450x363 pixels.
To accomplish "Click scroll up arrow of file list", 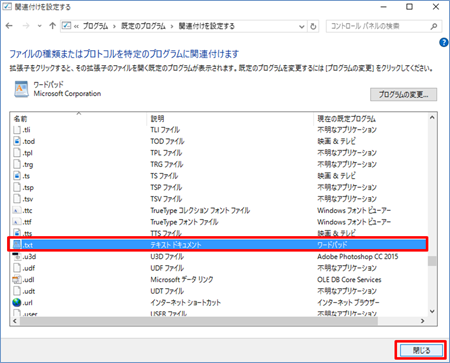I will pyautogui.click(x=432, y=117).
